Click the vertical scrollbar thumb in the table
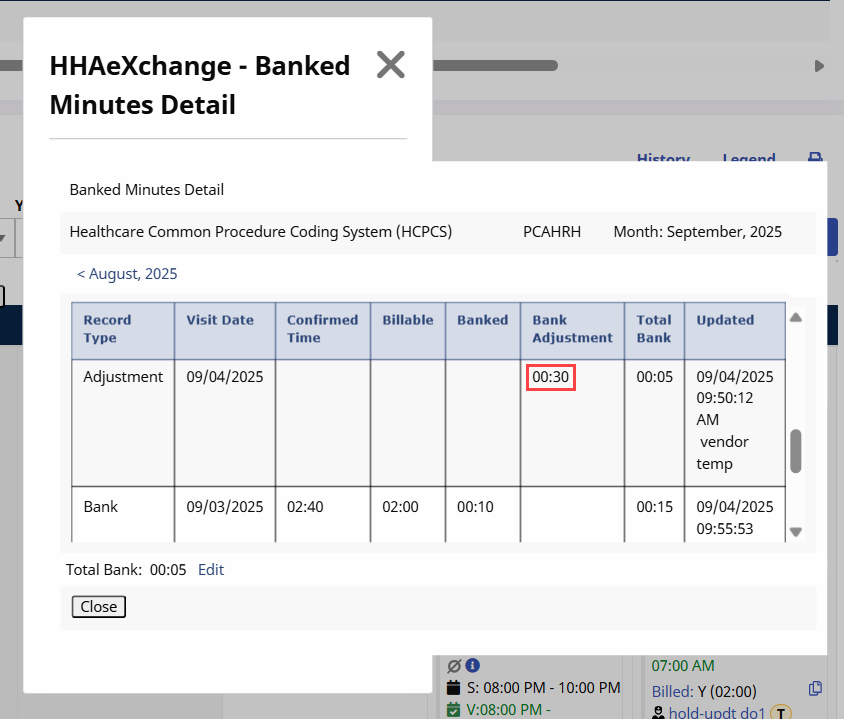 [x=796, y=451]
